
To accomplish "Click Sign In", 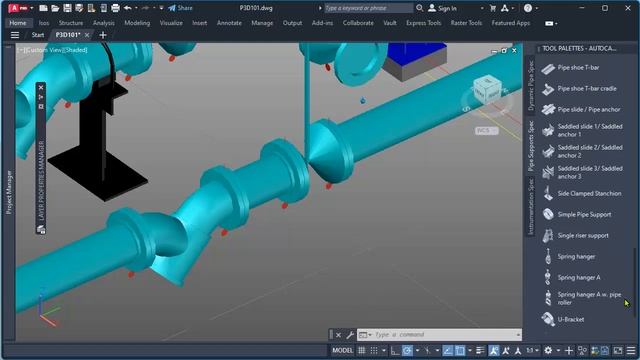I will tap(442, 8).
